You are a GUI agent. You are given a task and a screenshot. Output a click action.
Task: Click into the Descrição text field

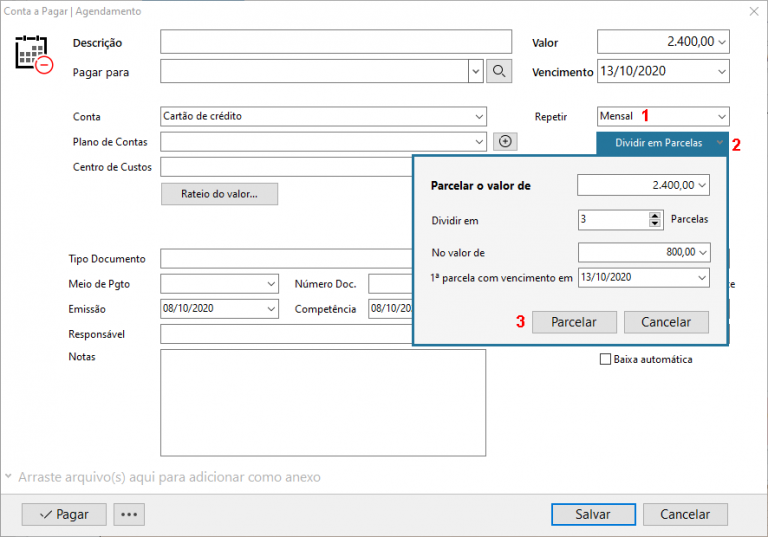[335, 42]
